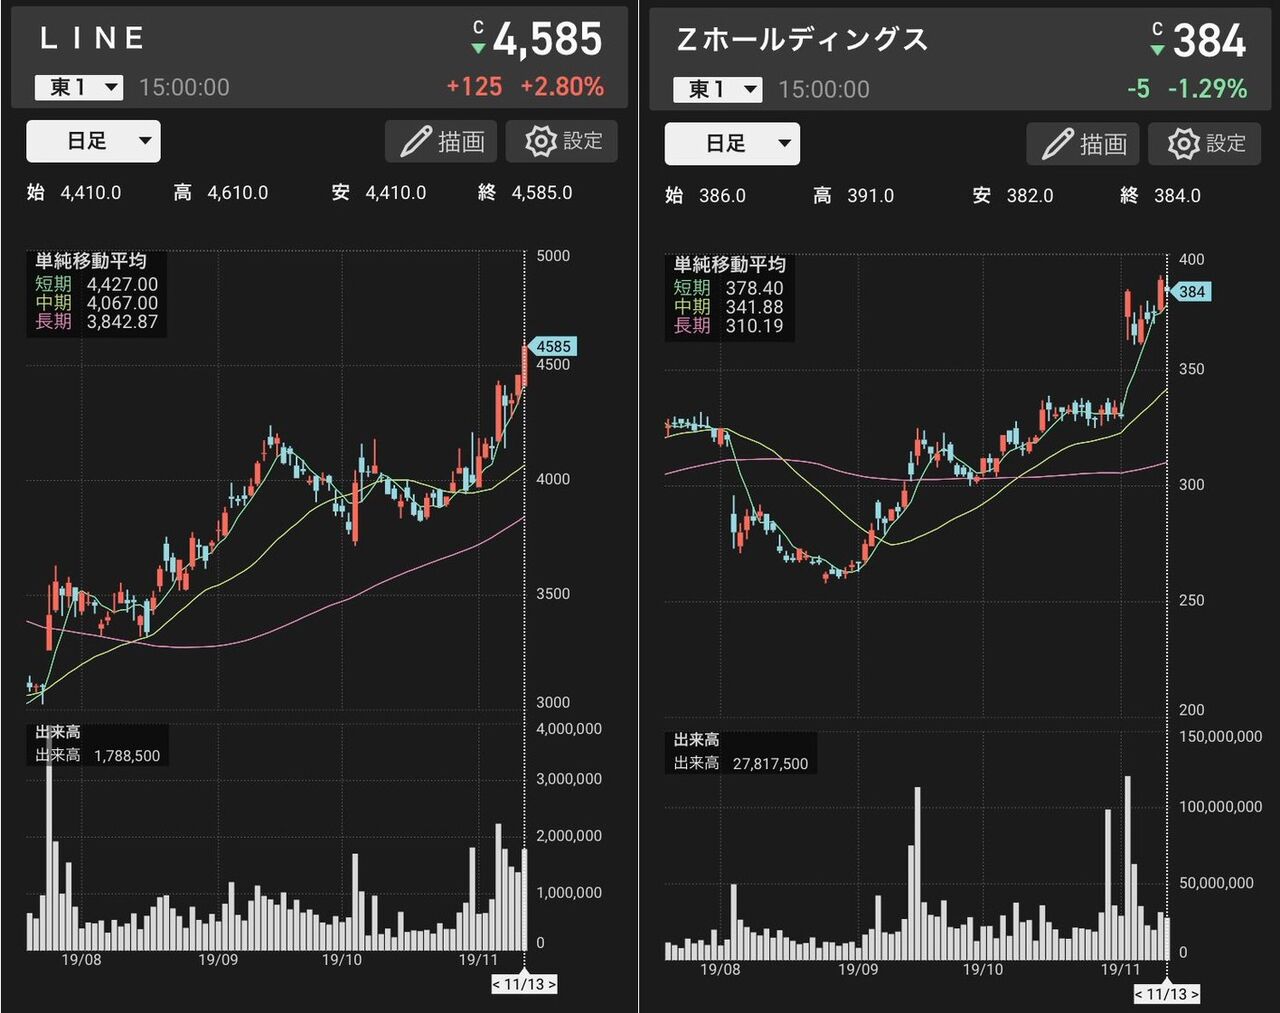The height and width of the screenshot is (1013, 1280).
Task: Click the 長期 3,842.87 moving average value
Action: (97, 321)
